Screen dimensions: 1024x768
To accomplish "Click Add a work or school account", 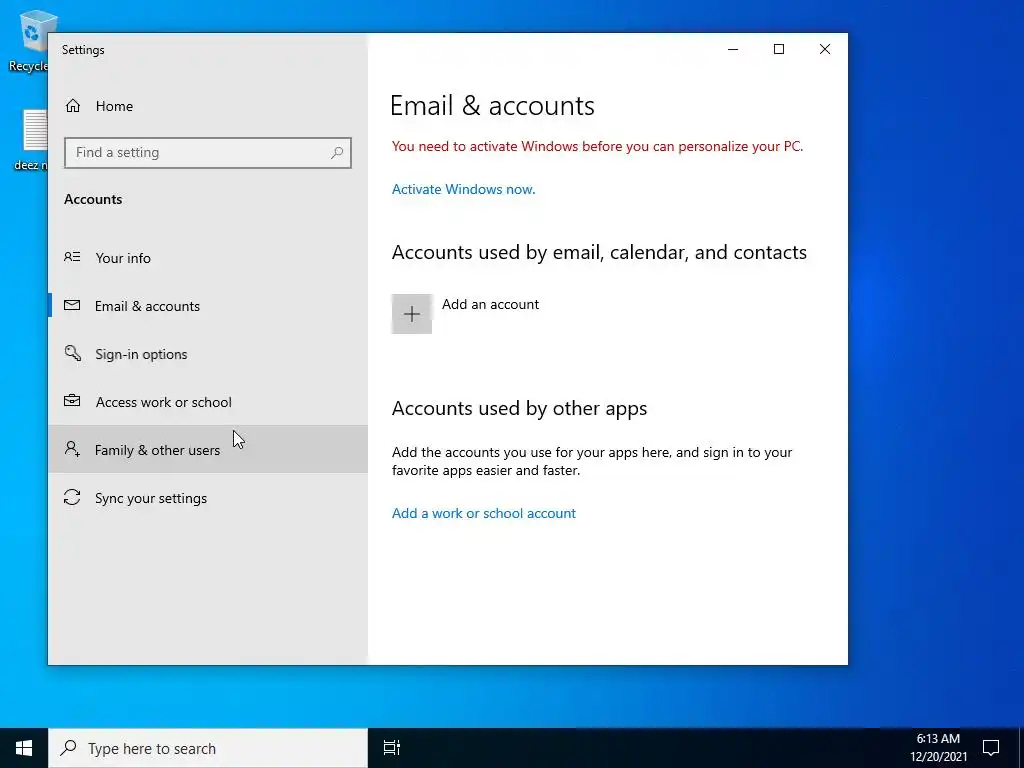I will [x=484, y=513].
